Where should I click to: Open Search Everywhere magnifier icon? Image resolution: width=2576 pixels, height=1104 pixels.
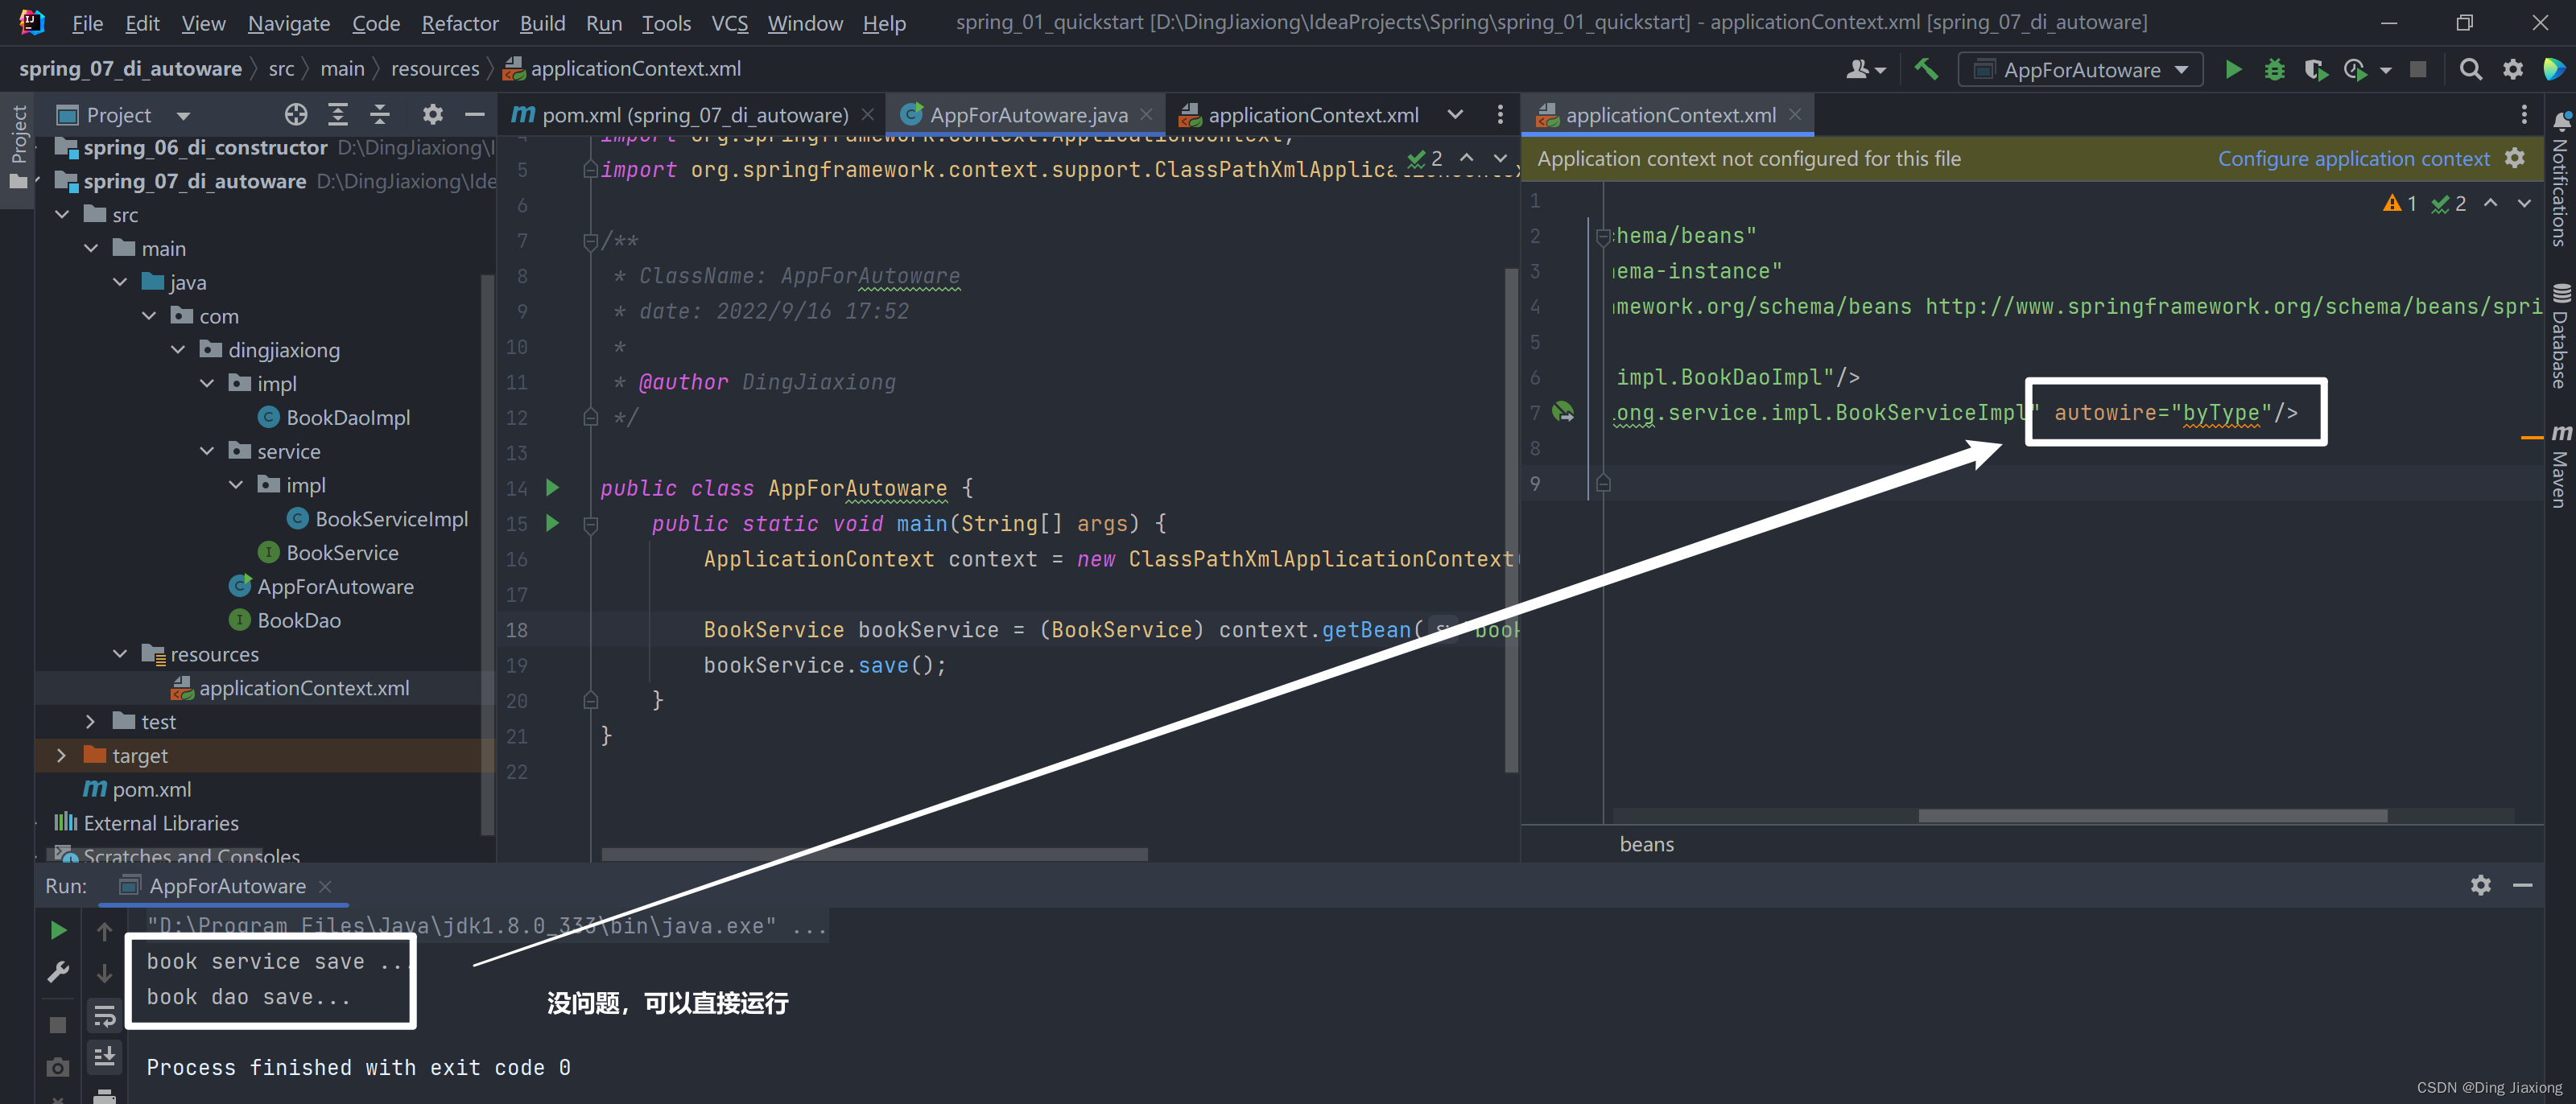click(x=2470, y=69)
